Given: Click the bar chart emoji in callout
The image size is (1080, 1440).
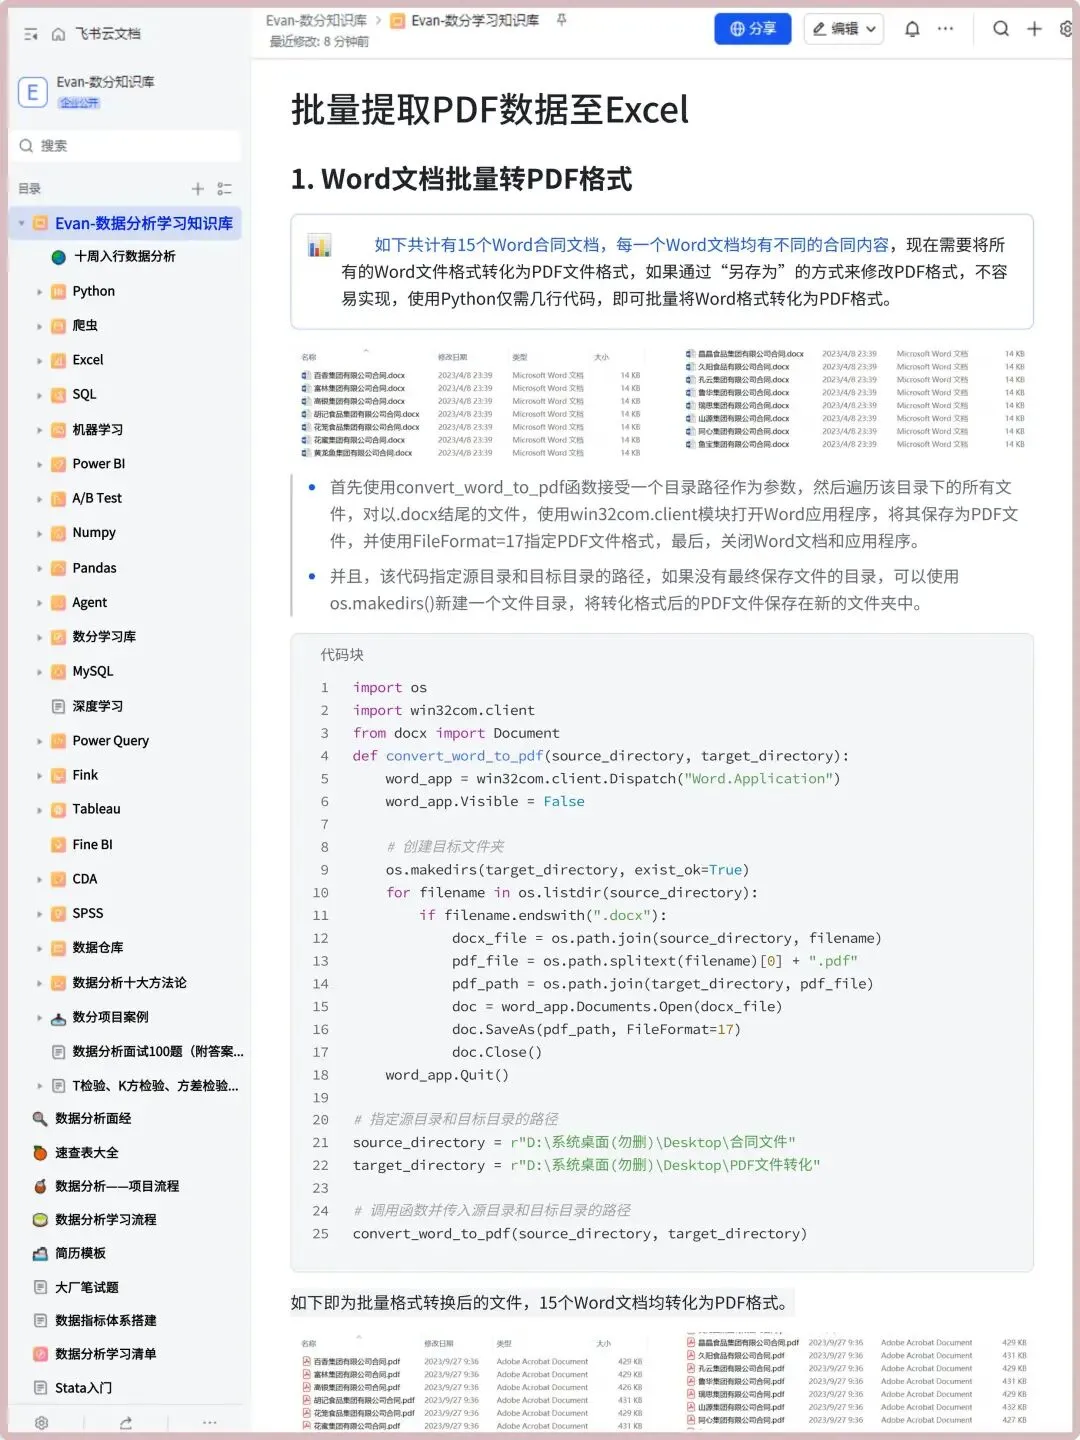Looking at the screenshot, I should coord(319,245).
